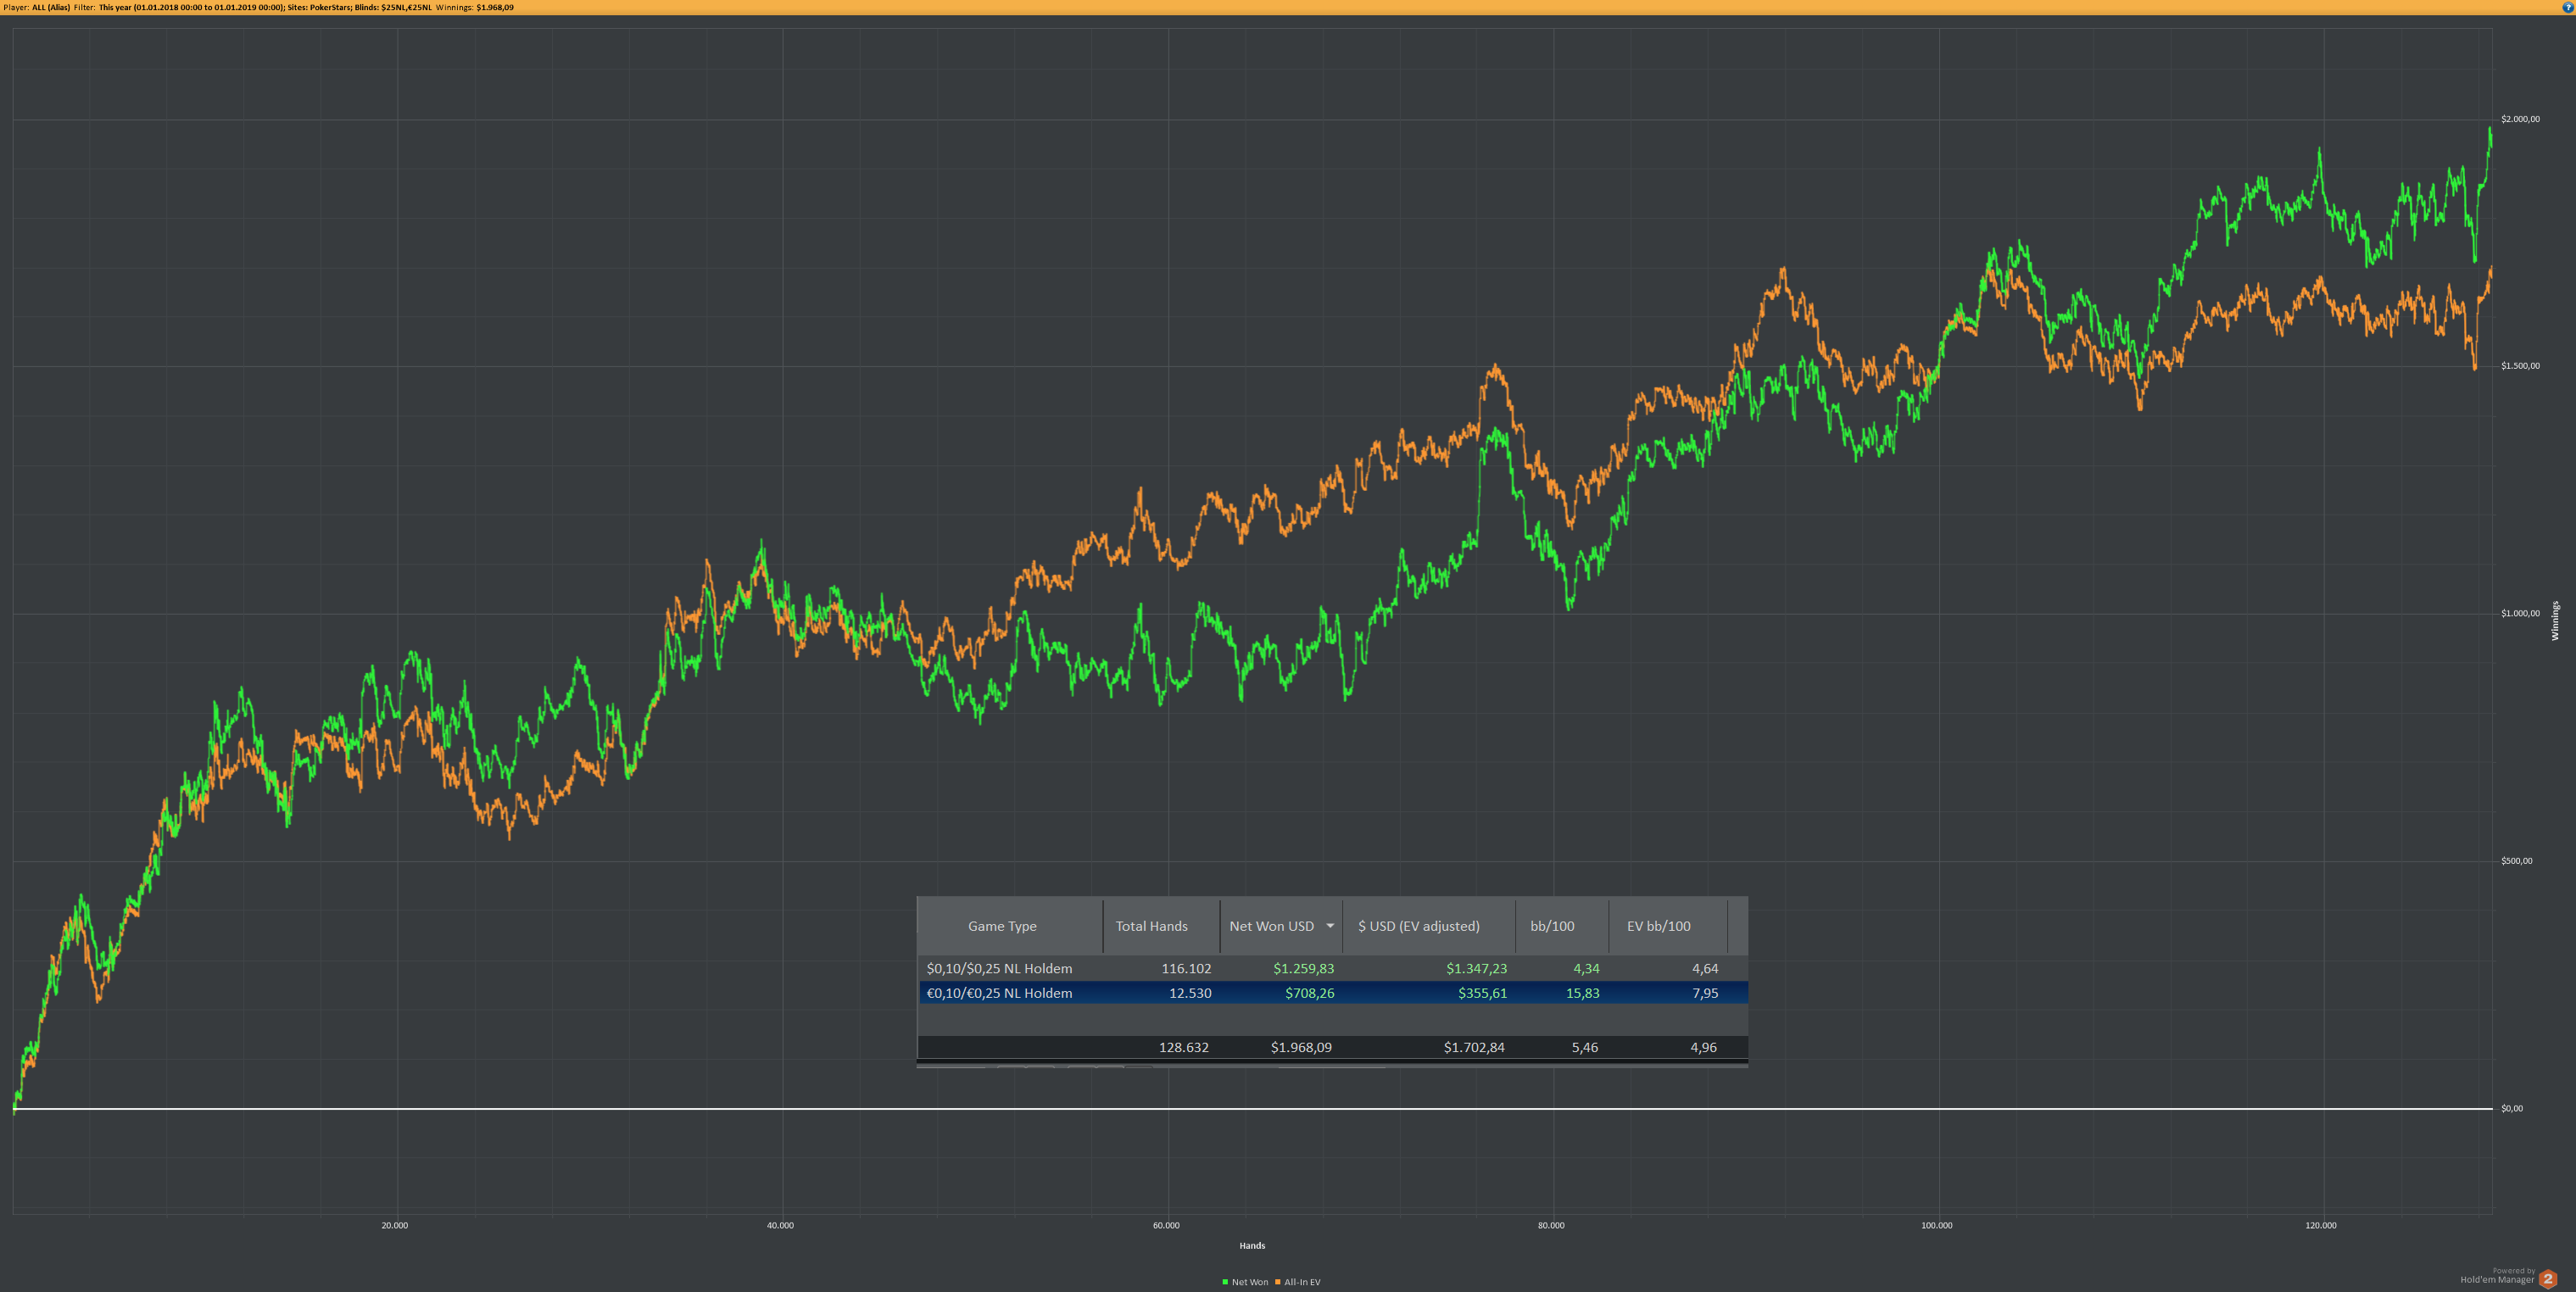This screenshot has width=2576, height=1292.
Task: Click the Net Won USD column header label
Action: point(1271,926)
